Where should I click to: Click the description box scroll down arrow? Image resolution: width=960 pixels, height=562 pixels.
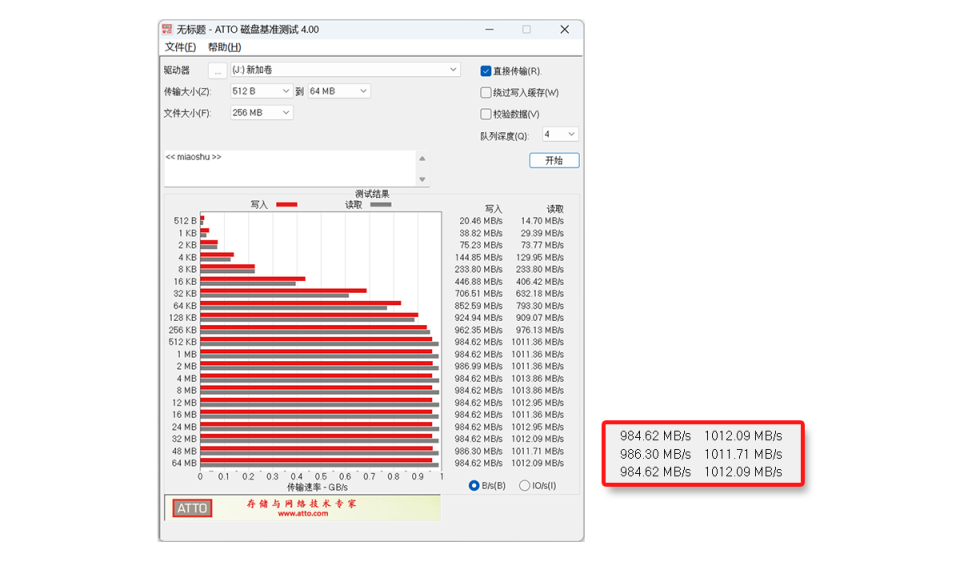point(422,179)
